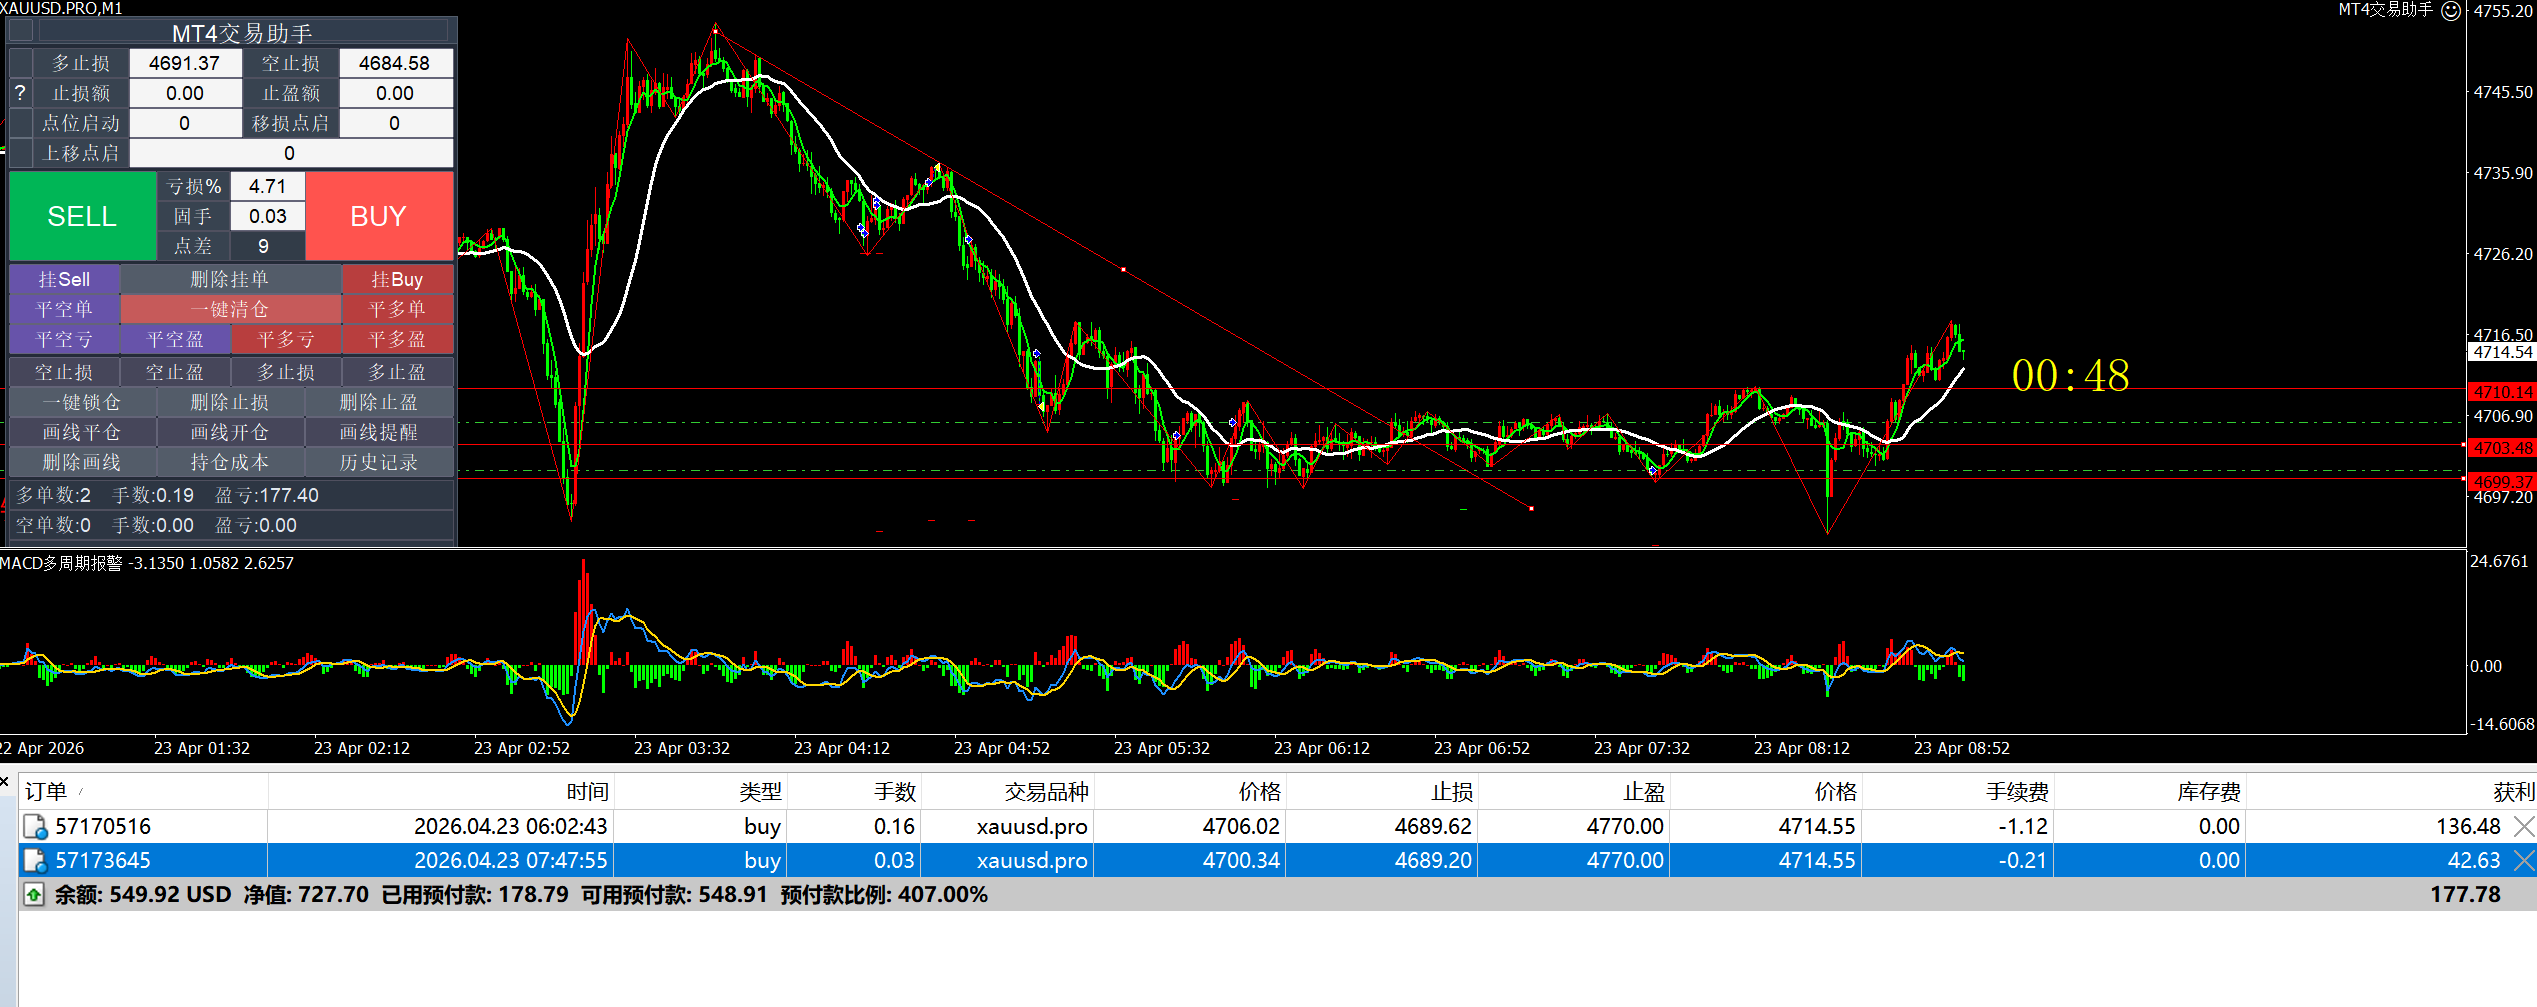The height and width of the screenshot is (1007, 2537).
Task: Toggle the small box left of the panel title
Action: point(21,31)
